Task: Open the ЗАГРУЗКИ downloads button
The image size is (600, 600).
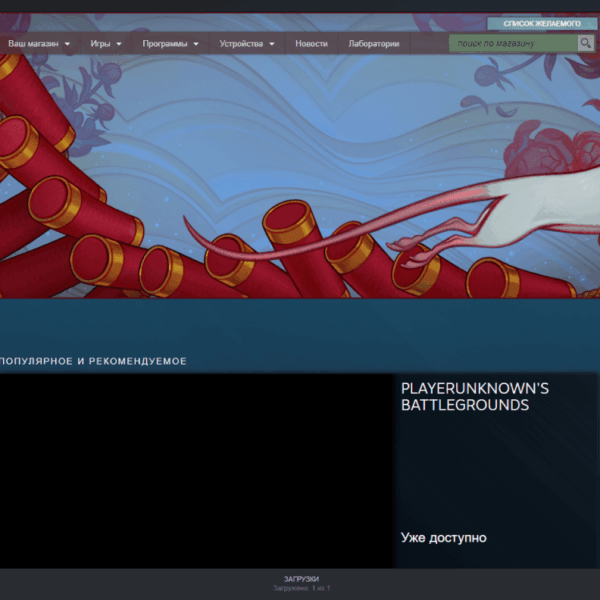Action: [302, 579]
